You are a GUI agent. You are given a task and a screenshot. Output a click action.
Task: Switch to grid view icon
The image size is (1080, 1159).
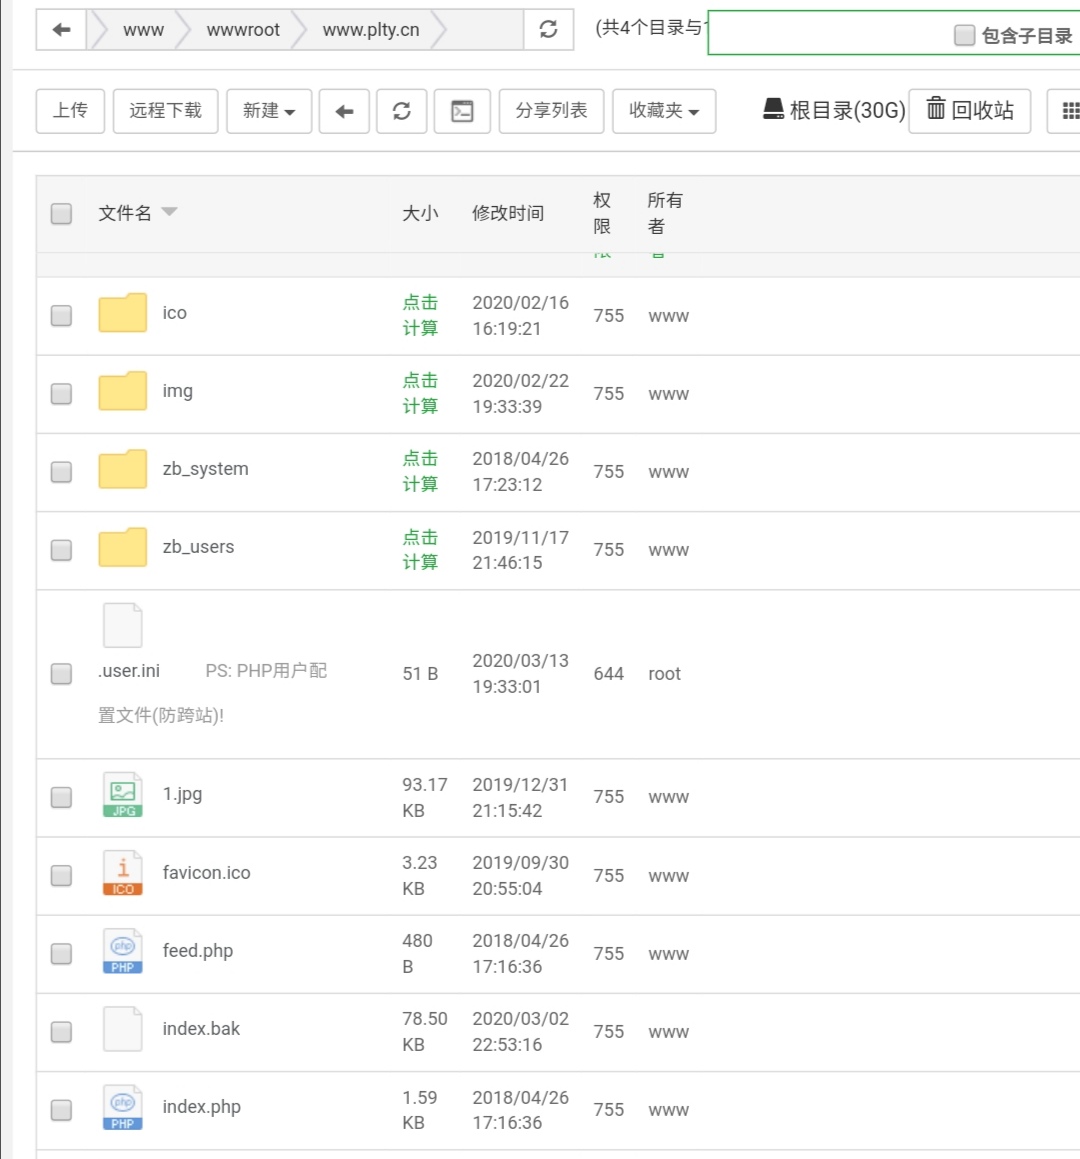[x=1068, y=111]
